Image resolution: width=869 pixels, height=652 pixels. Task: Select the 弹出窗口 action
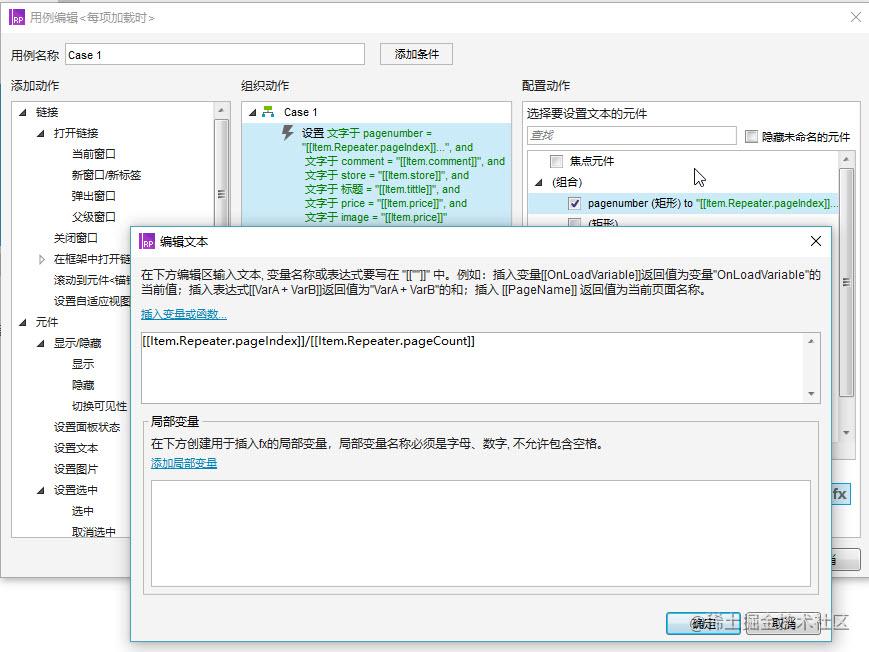94,196
